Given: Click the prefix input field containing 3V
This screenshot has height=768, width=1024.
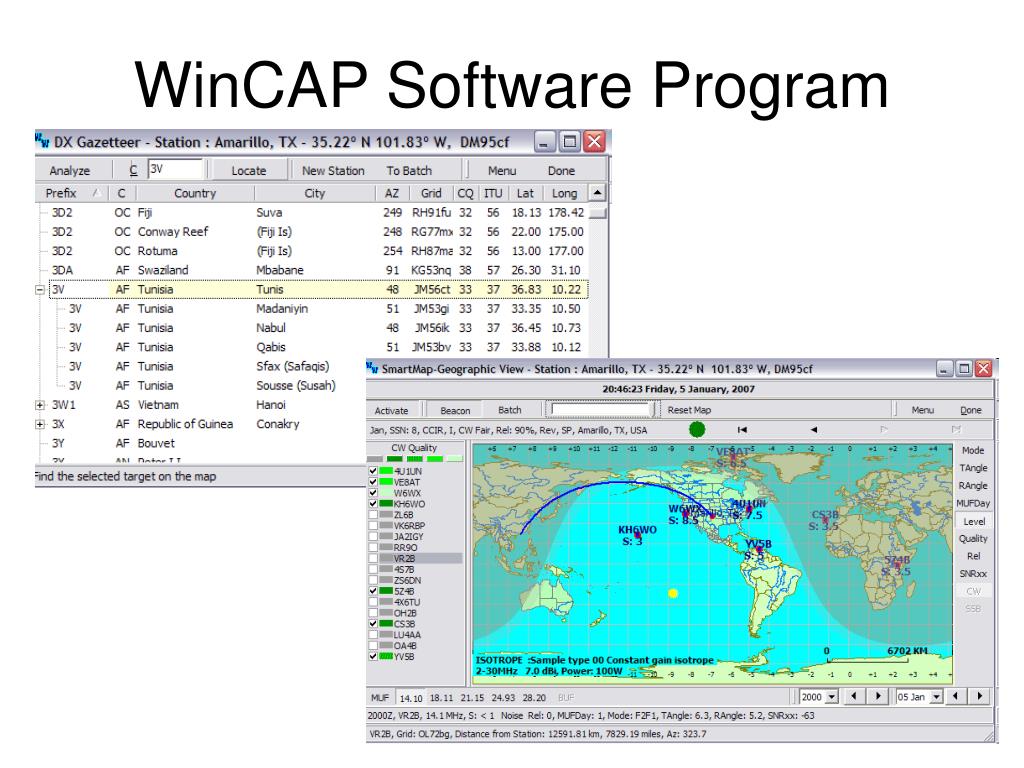Looking at the screenshot, I should pyautogui.click(x=175, y=169).
